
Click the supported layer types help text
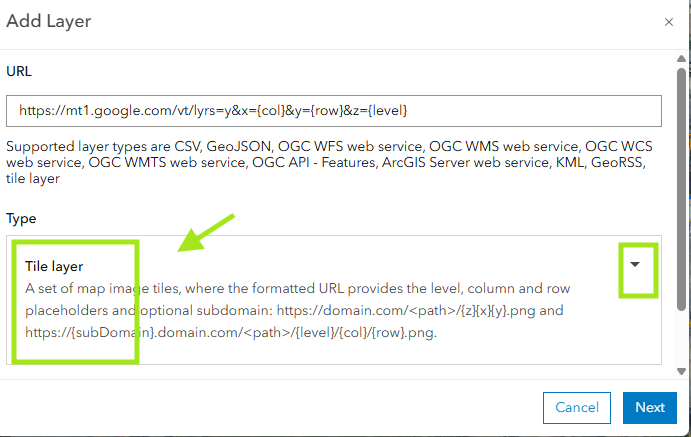pyautogui.click(x=329, y=162)
